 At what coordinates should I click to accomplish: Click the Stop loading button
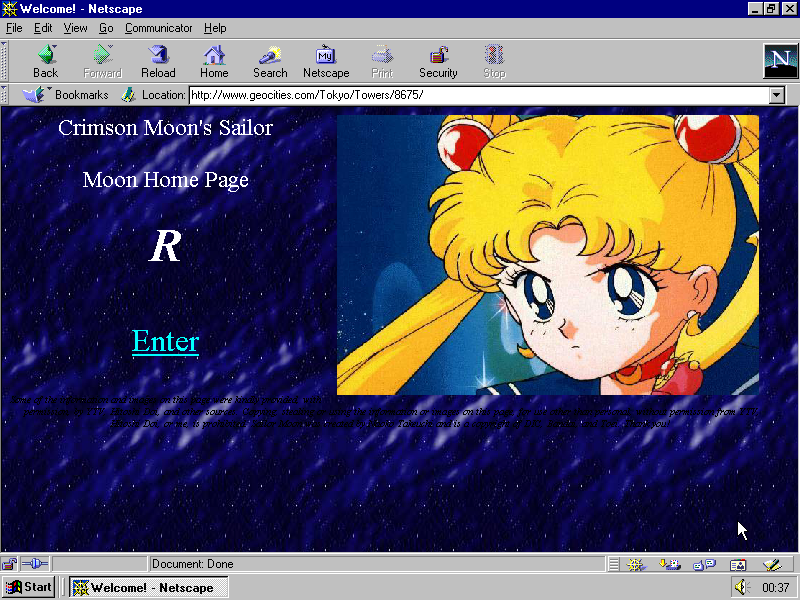[x=494, y=61]
